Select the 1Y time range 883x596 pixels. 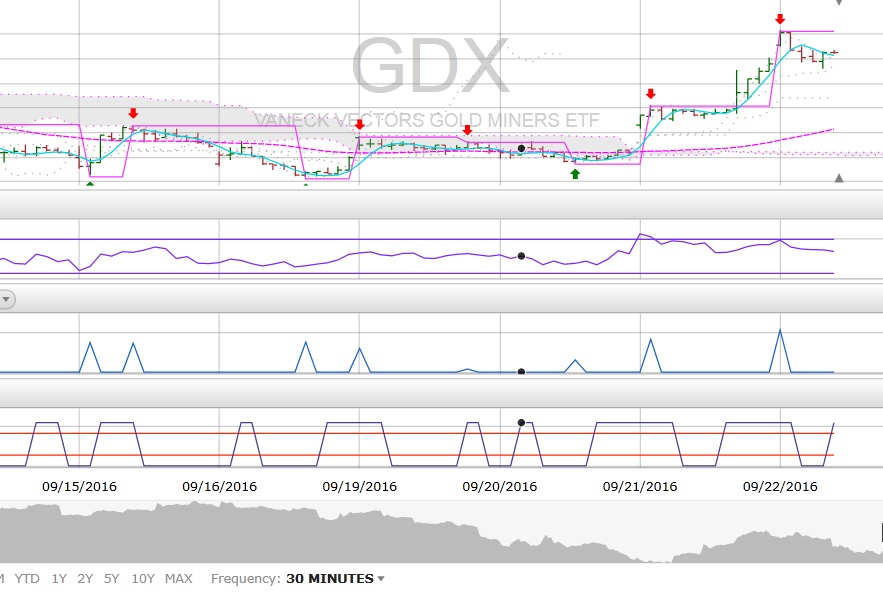click(x=59, y=579)
